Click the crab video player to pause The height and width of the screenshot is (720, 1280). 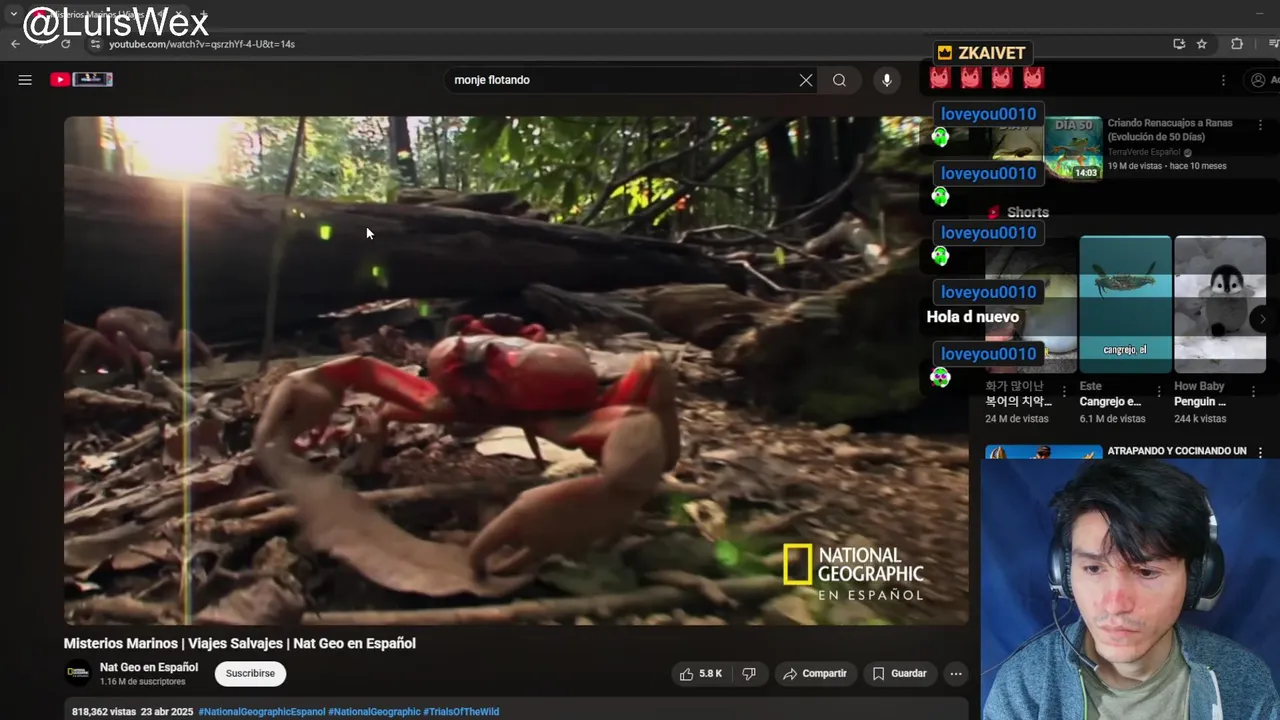click(516, 370)
